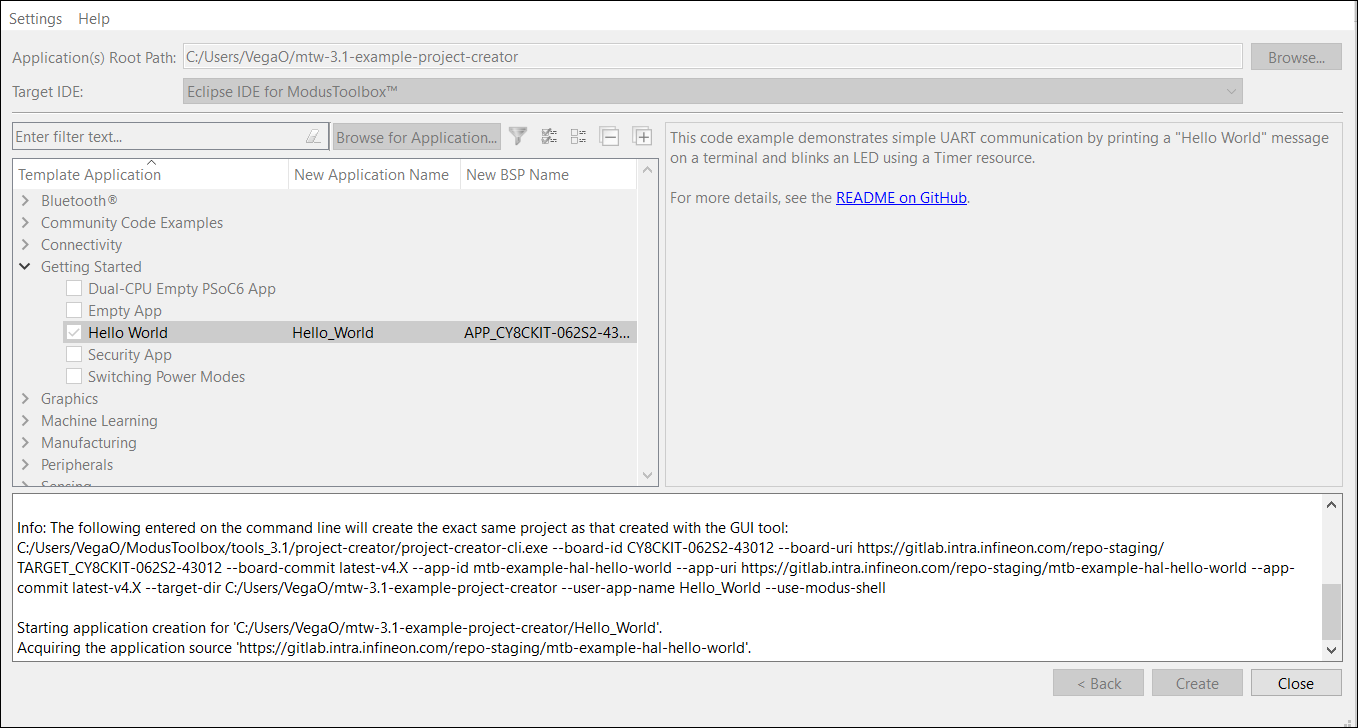Select the Empty App label
The height and width of the screenshot is (728, 1358).
coord(125,310)
